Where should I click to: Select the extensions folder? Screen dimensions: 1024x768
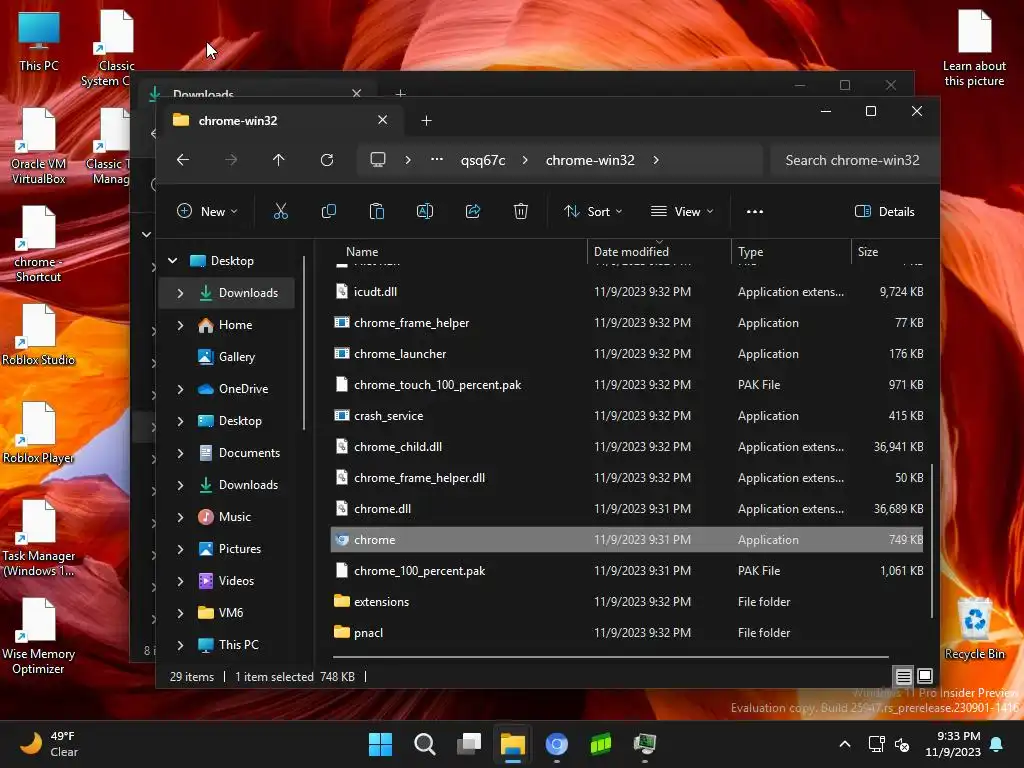click(x=627, y=601)
